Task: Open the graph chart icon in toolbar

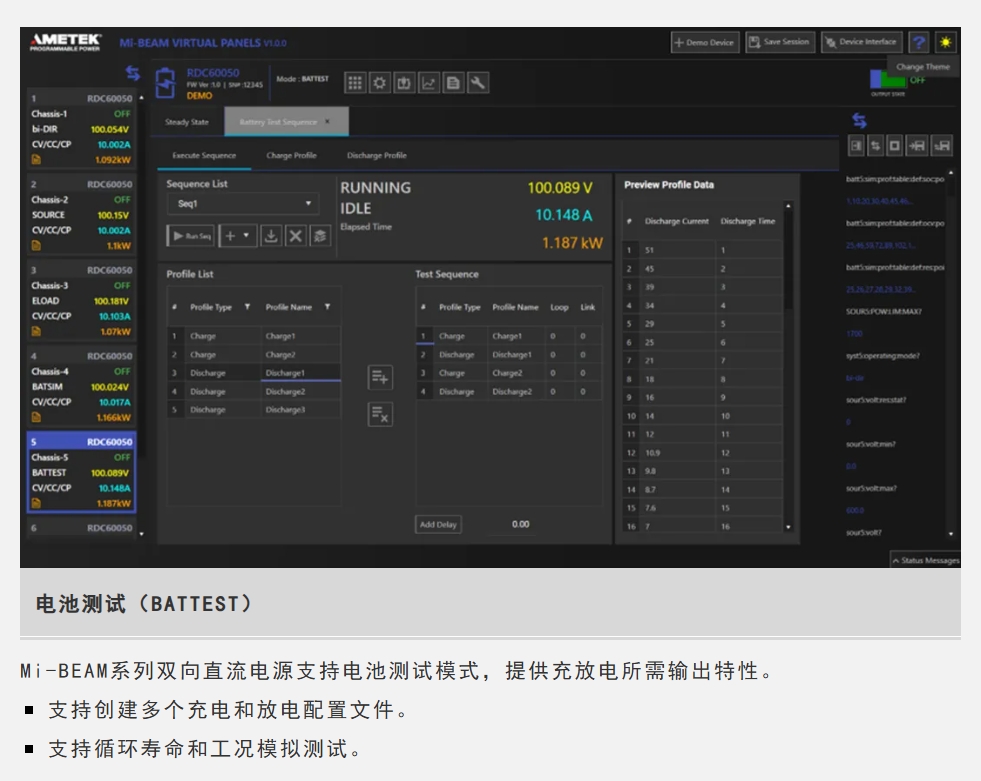Action: coord(429,83)
